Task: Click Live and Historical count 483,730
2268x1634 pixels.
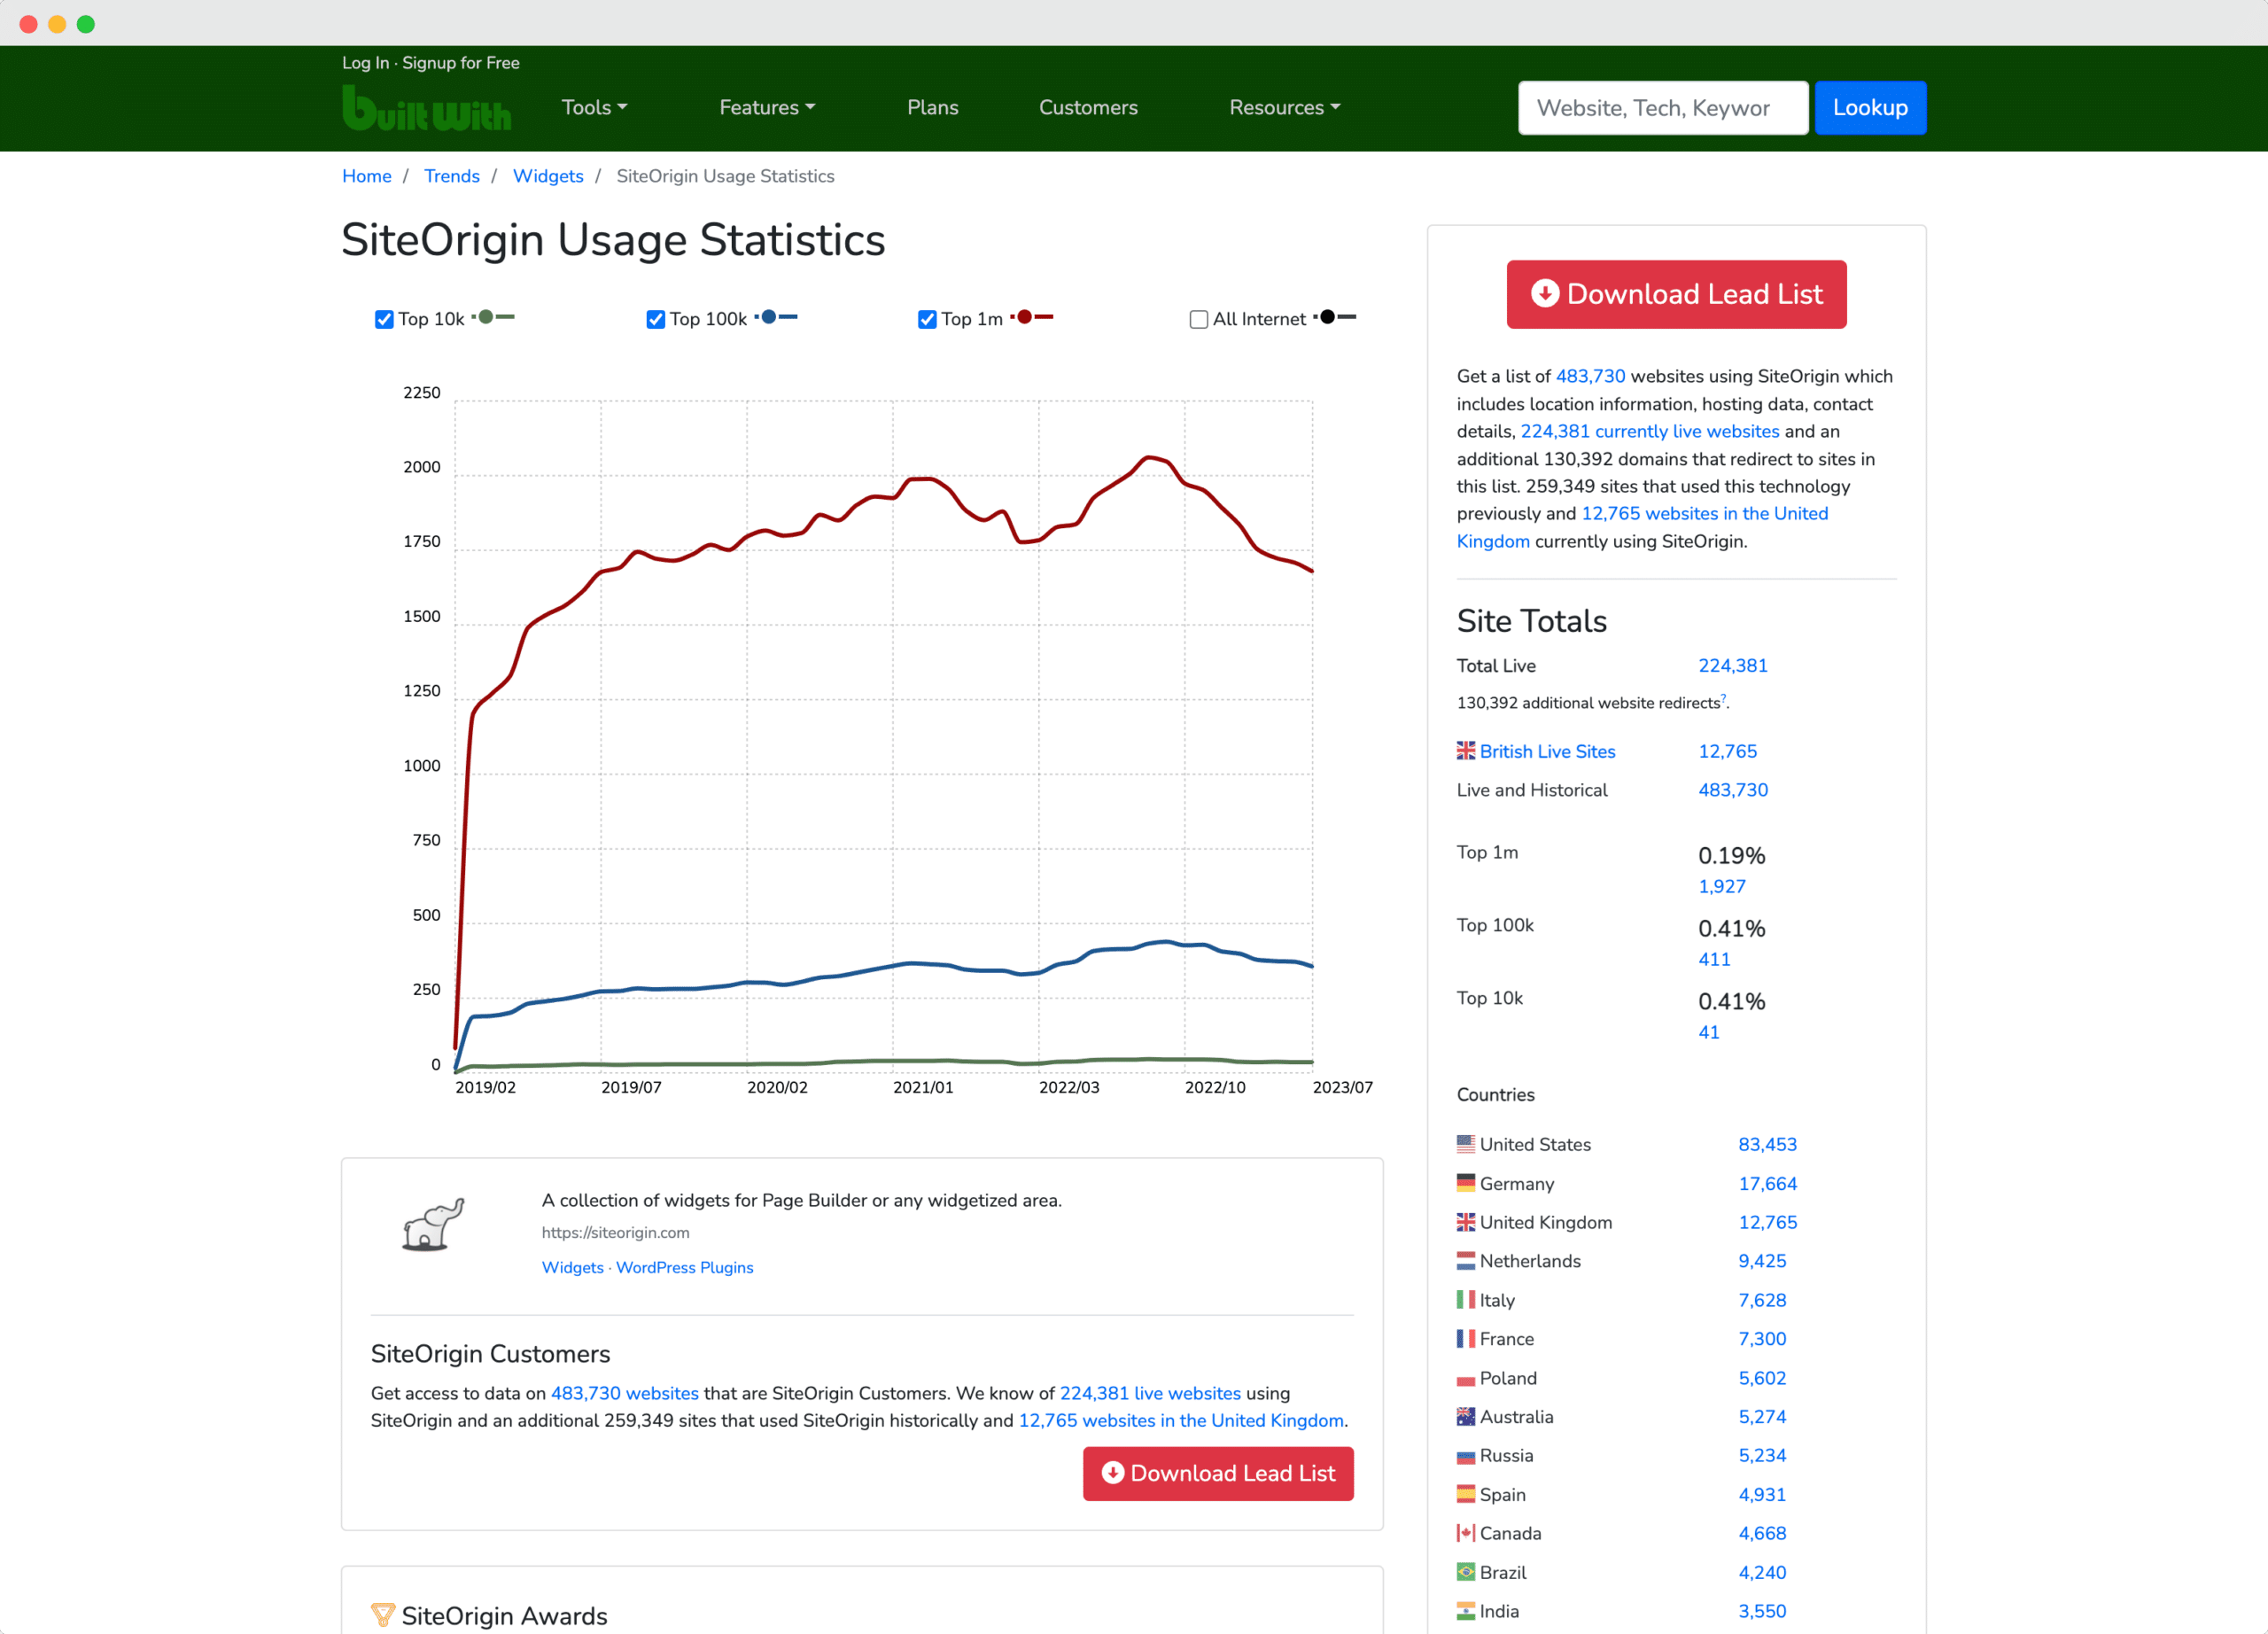Action: pos(1732,790)
